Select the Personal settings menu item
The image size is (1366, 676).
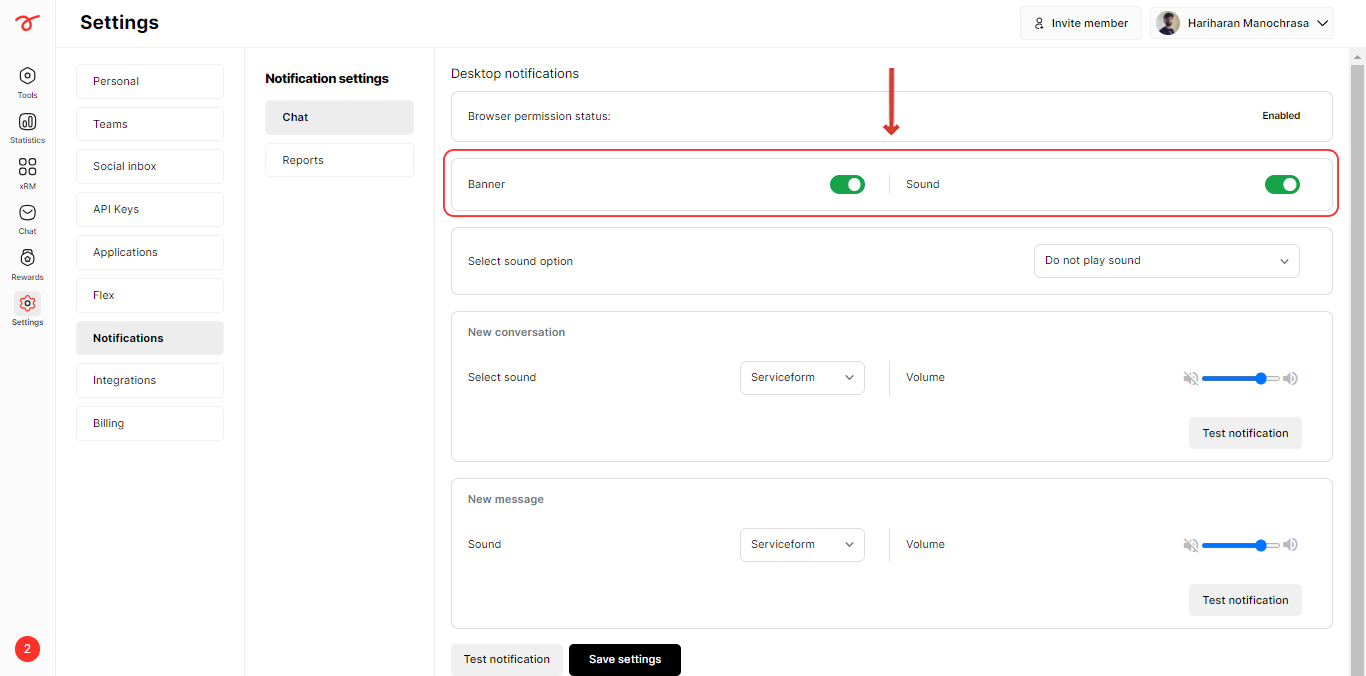(x=150, y=81)
